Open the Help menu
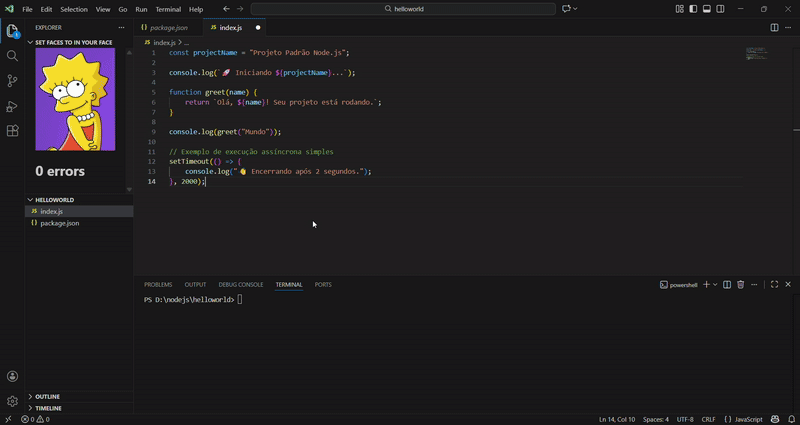This screenshot has height=425, width=800. pos(196,9)
